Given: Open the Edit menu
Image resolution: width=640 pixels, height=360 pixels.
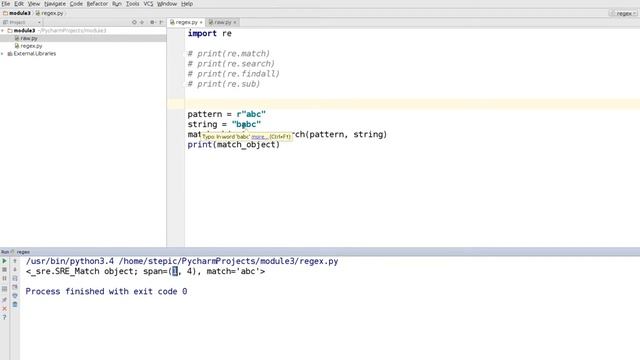Looking at the screenshot, I should click(x=19, y=4).
